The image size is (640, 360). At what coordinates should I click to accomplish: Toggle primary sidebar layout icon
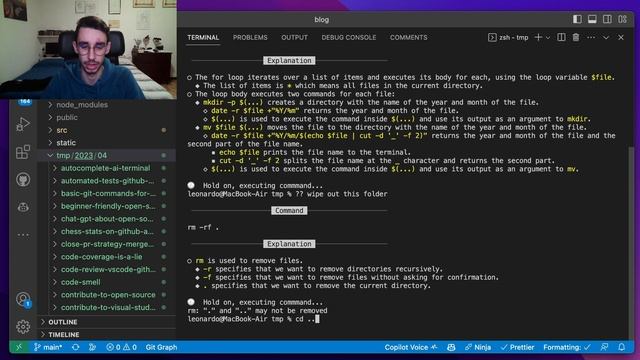click(577, 19)
